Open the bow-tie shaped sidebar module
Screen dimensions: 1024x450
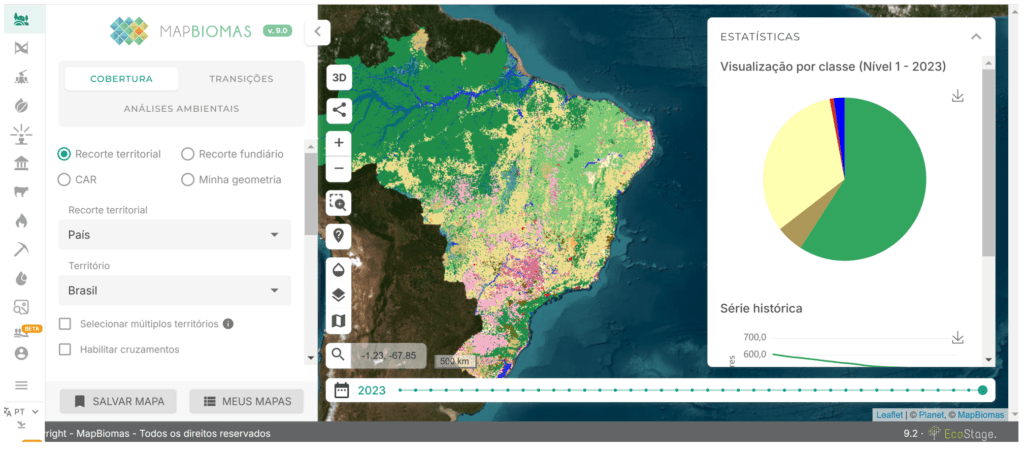[21, 48]
